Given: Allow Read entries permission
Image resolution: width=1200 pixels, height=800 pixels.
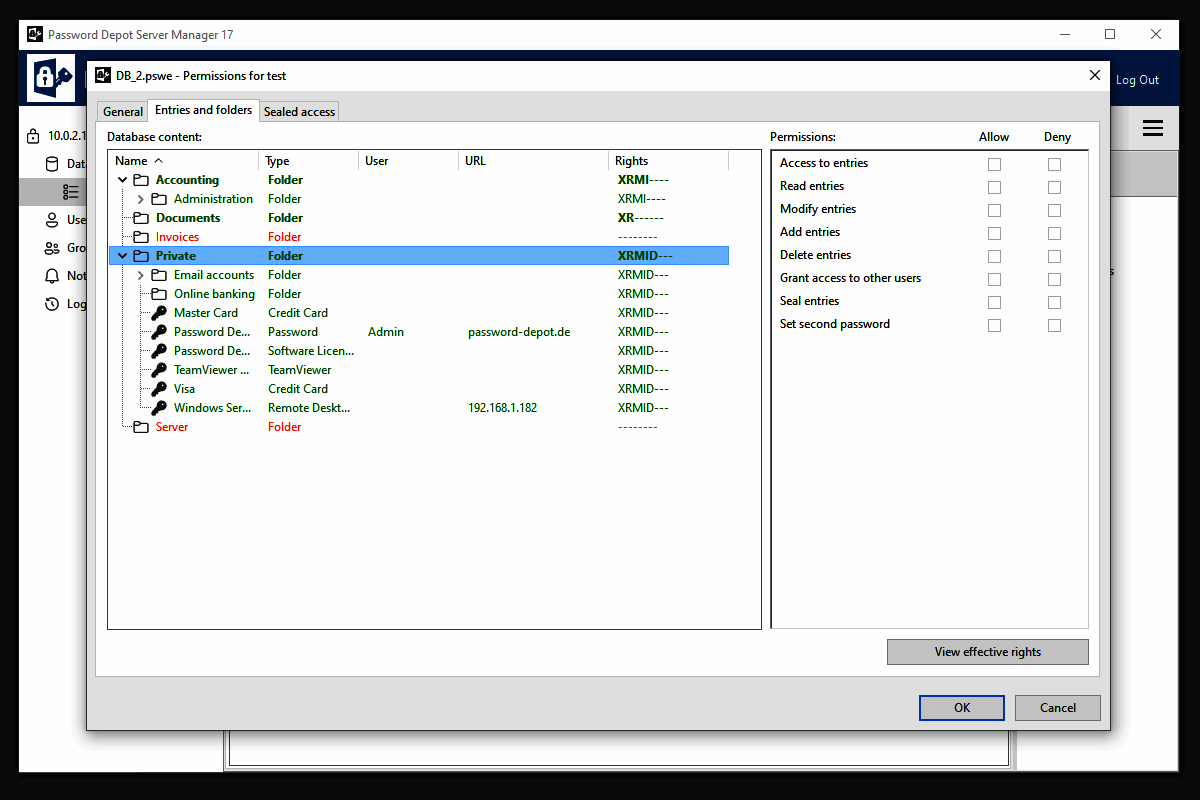Looking at the screenshot, I should (994, 187).
